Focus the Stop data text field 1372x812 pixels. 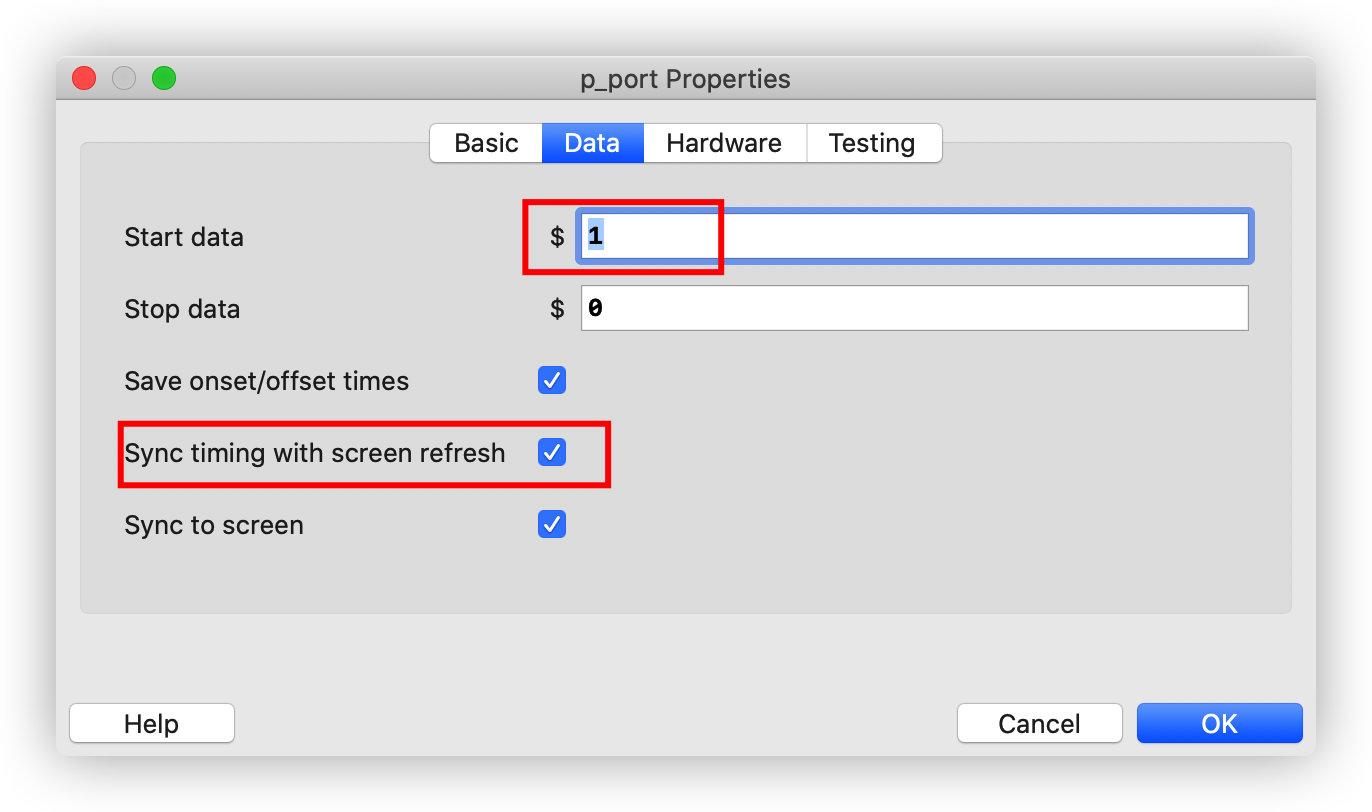tap(914, 309)
